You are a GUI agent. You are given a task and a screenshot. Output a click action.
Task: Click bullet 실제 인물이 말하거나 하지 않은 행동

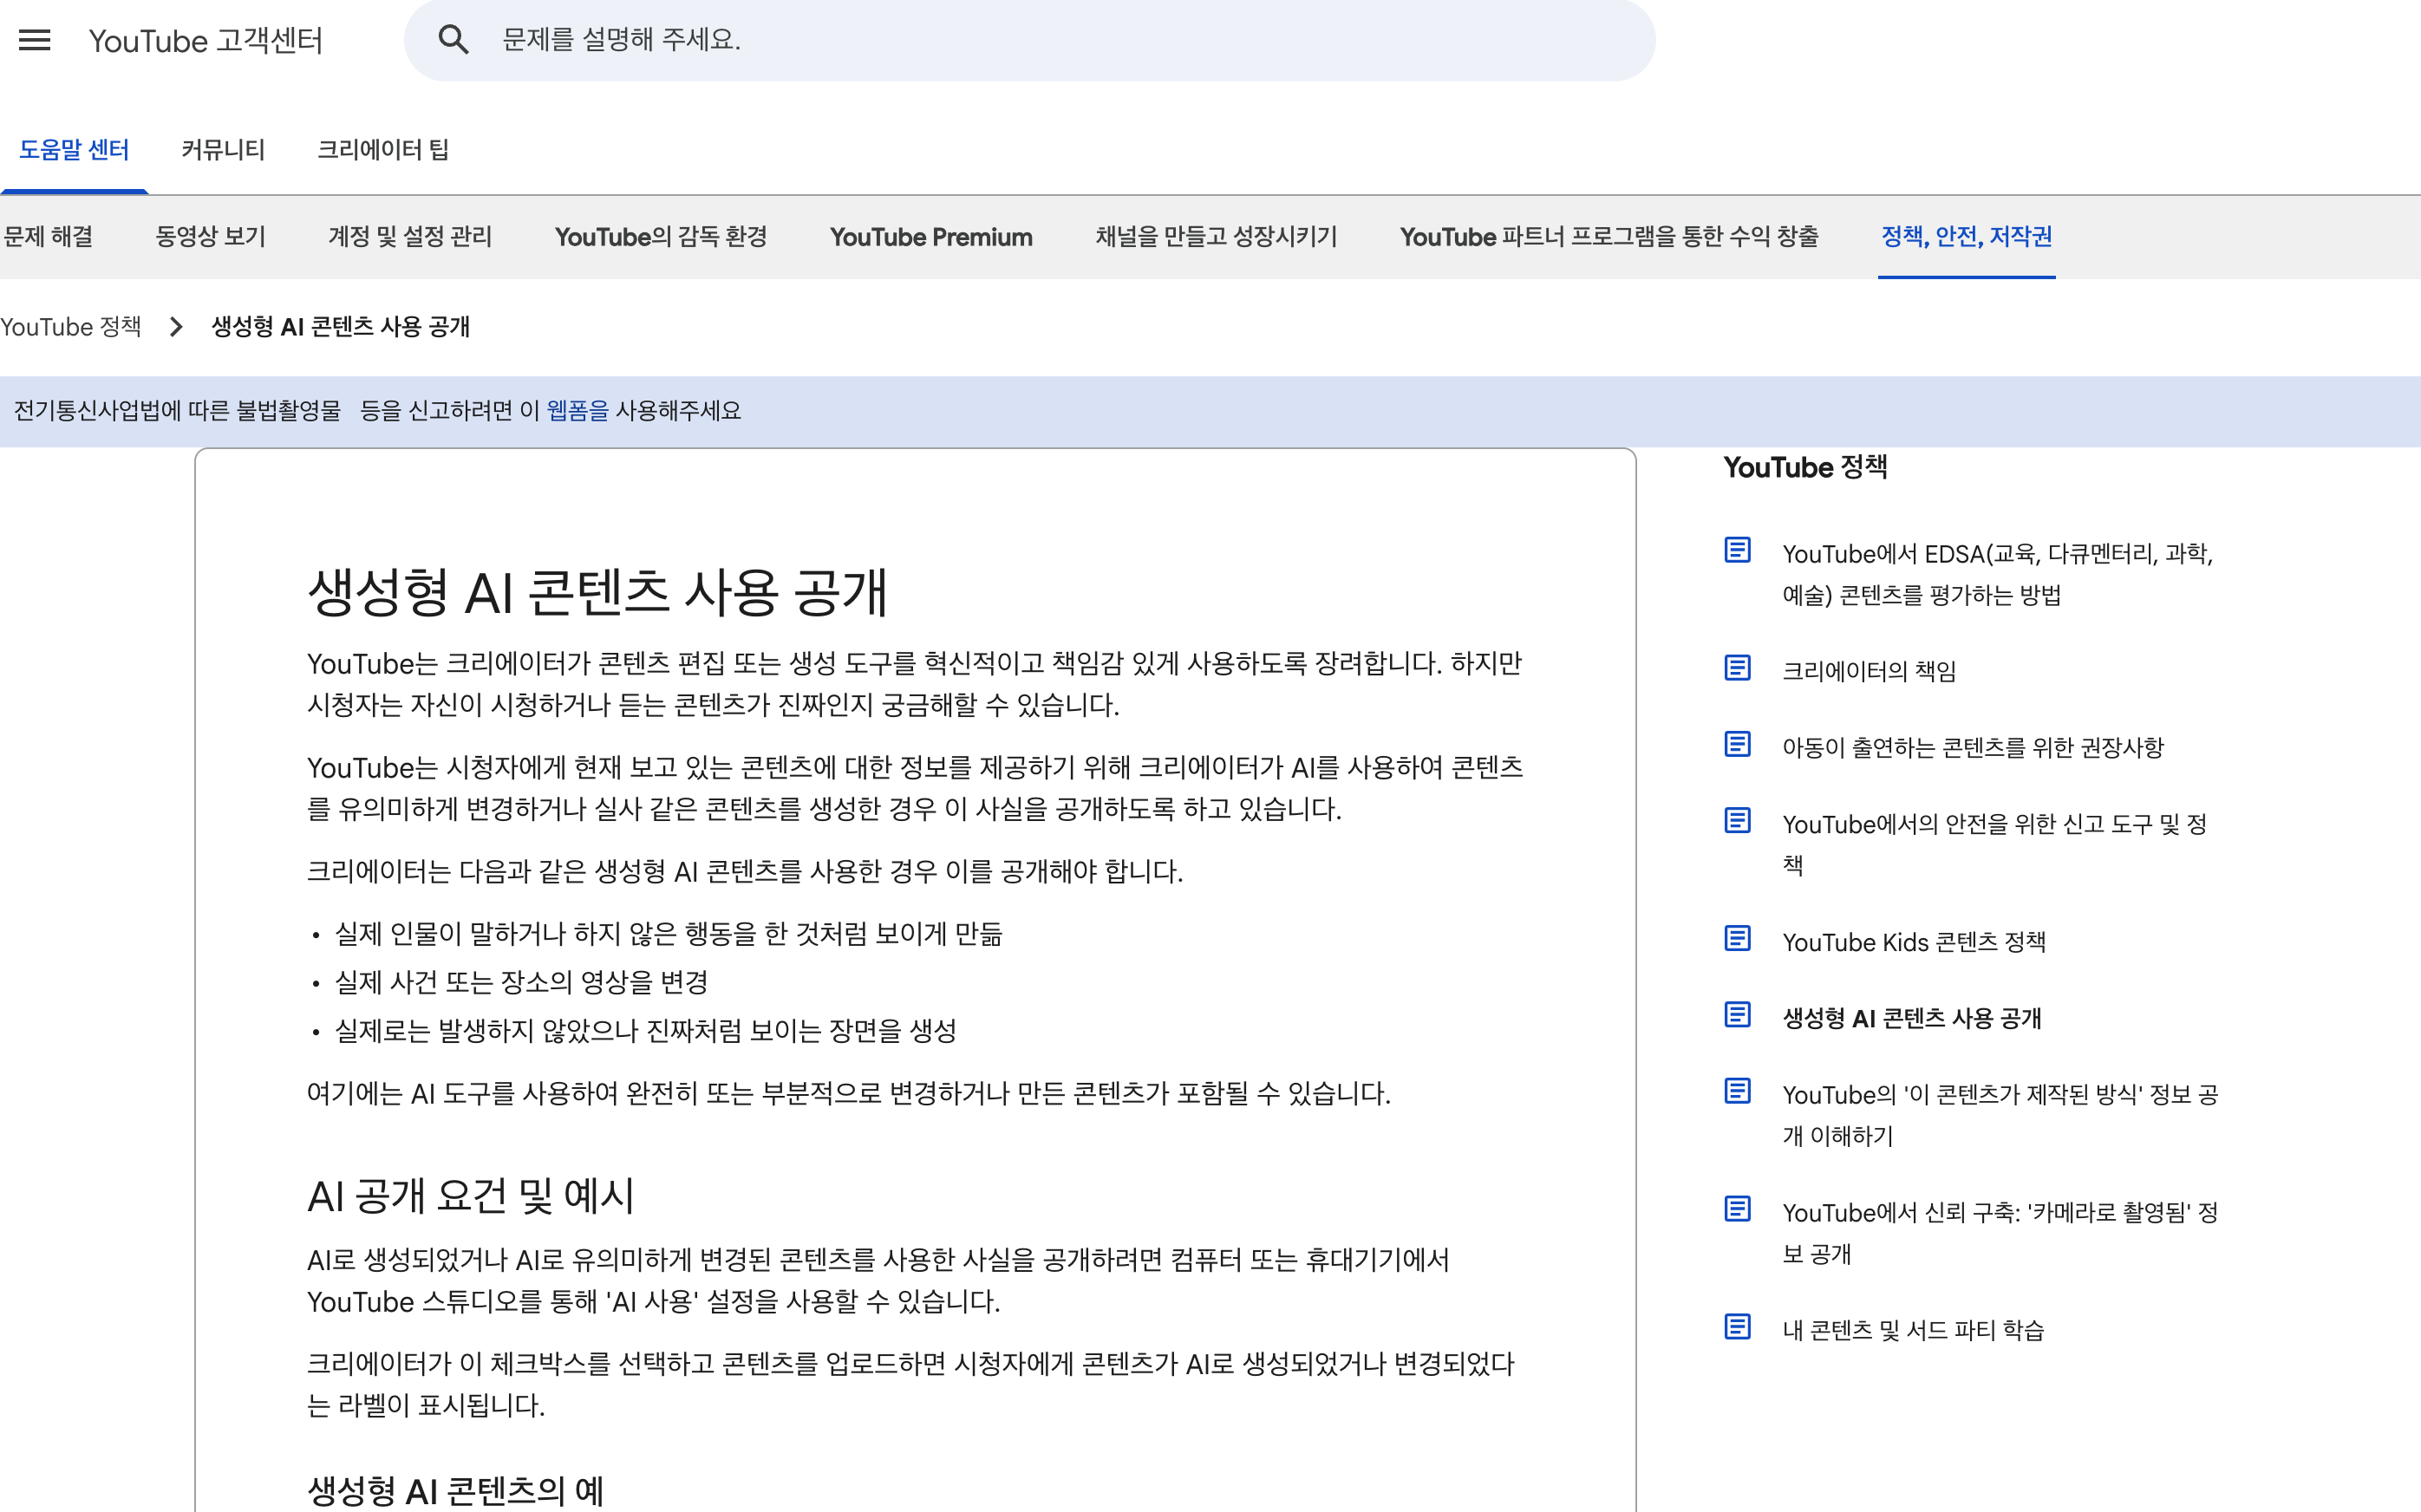tap(668, 934)
